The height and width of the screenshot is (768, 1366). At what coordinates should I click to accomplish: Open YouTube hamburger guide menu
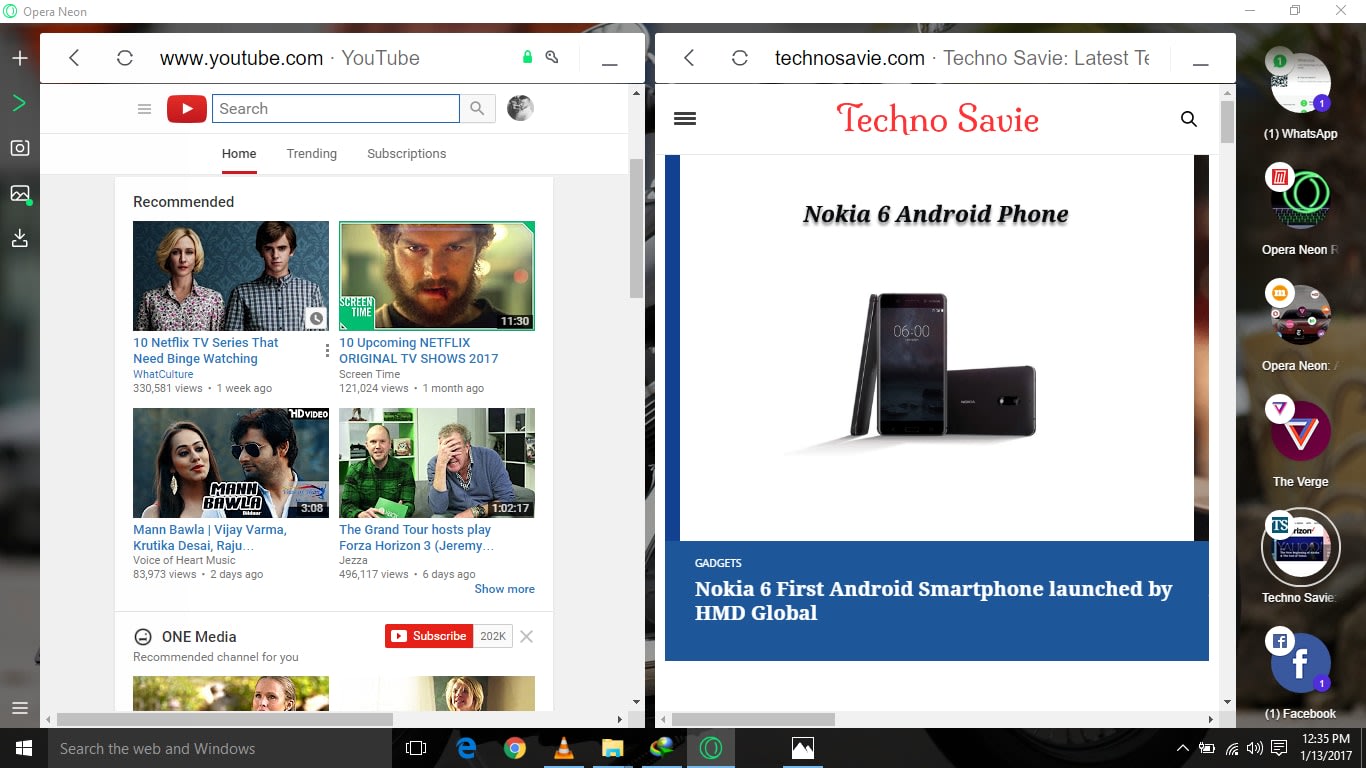tap(145, 109)
